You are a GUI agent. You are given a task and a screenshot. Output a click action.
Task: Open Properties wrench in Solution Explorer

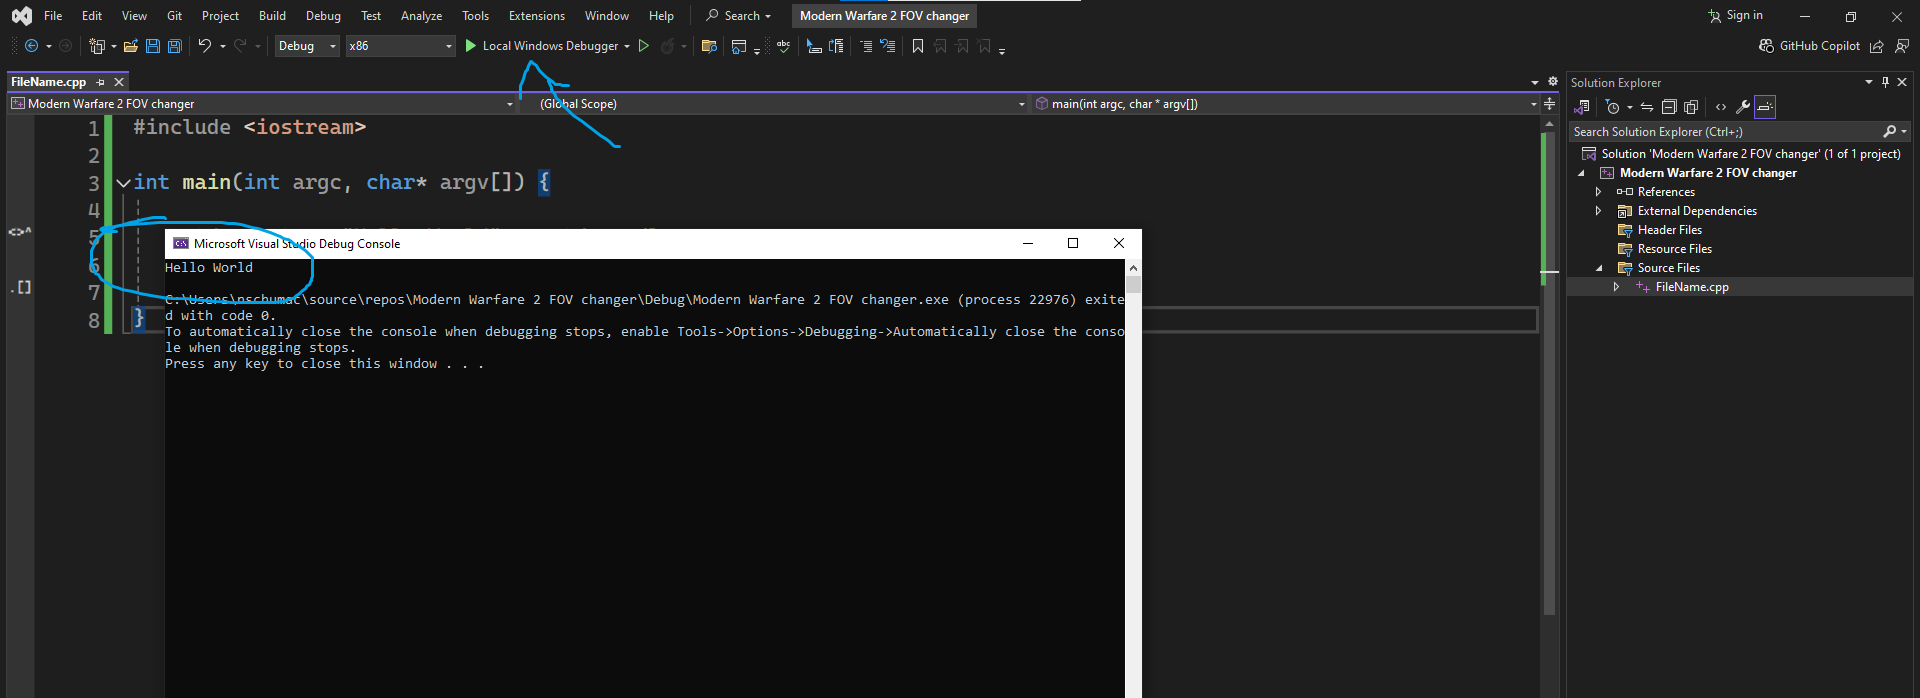point(1743,107)
